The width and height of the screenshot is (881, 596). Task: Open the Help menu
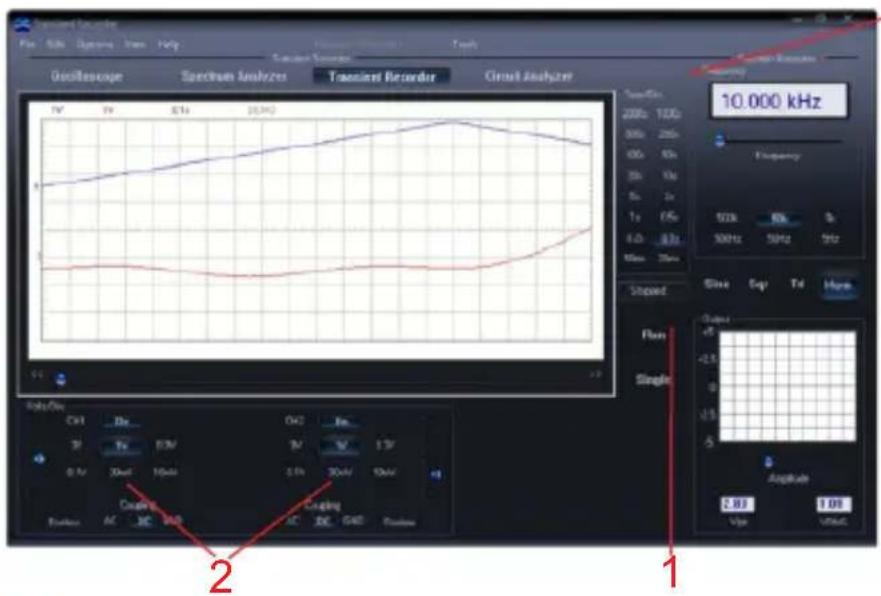(x=168, y=44)
